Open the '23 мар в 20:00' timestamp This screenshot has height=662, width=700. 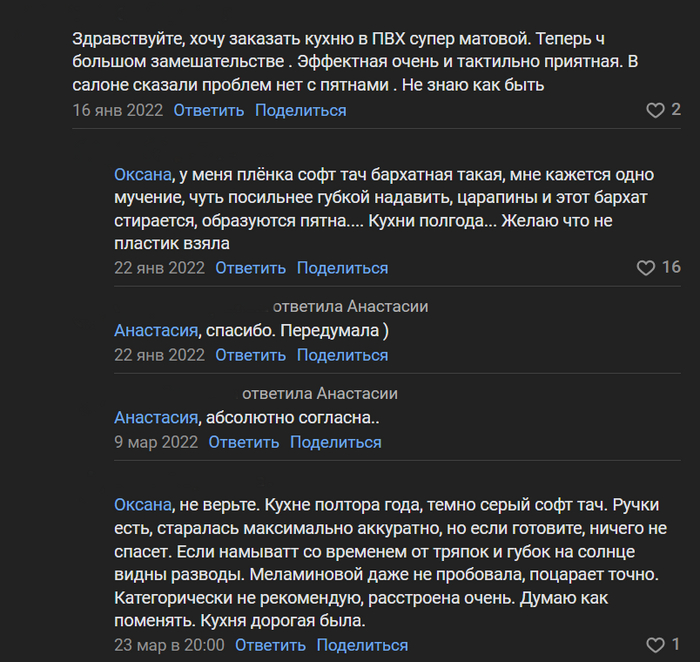(x=169, y=645)
